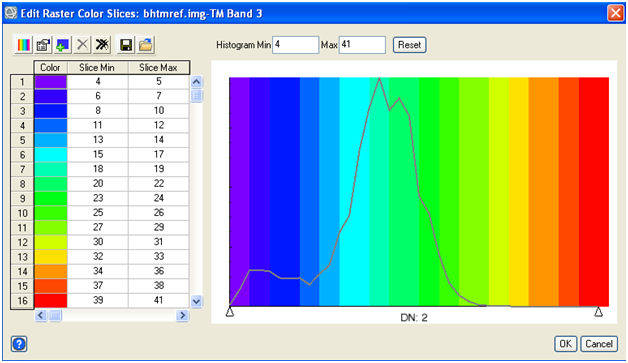Save color slices to file
Viewport: 628px width, 363px height.
[x=126, y=45]
